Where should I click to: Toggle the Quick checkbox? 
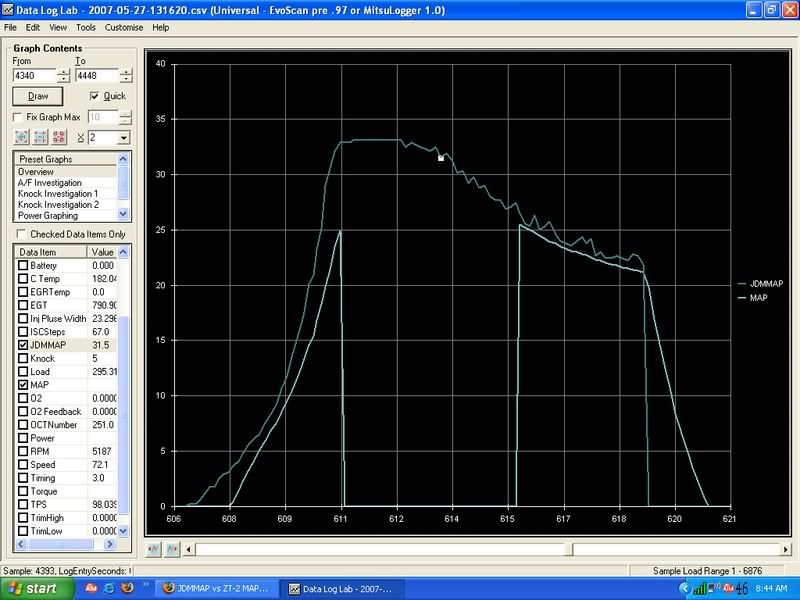click(95, 96)
